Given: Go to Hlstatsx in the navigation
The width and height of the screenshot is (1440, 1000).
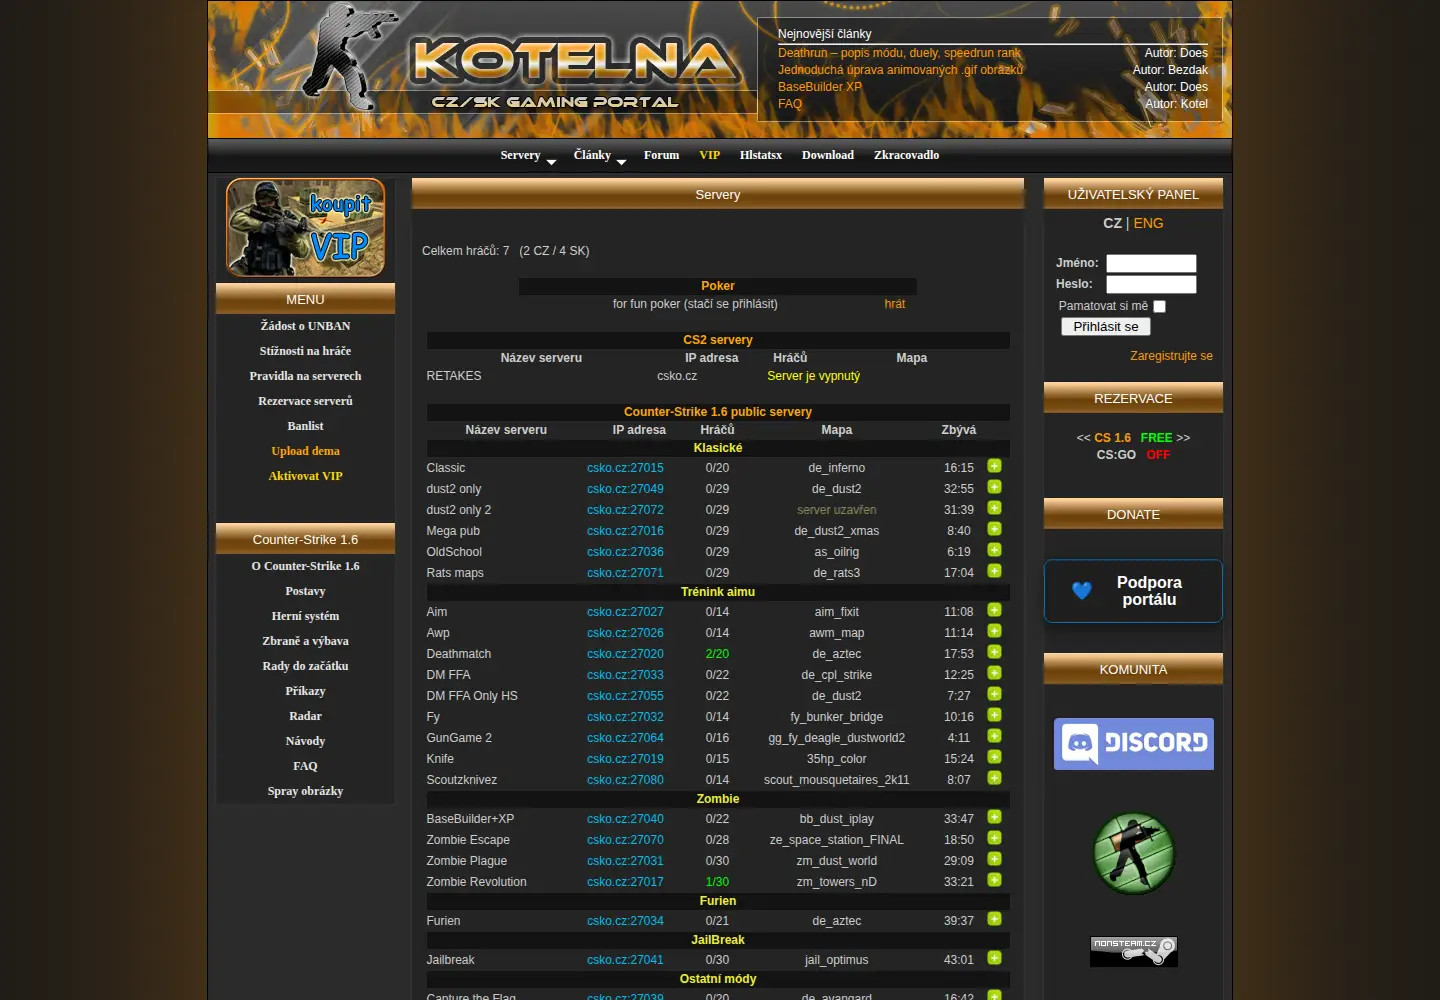Looking at the screenshot, I should (761, 155).
